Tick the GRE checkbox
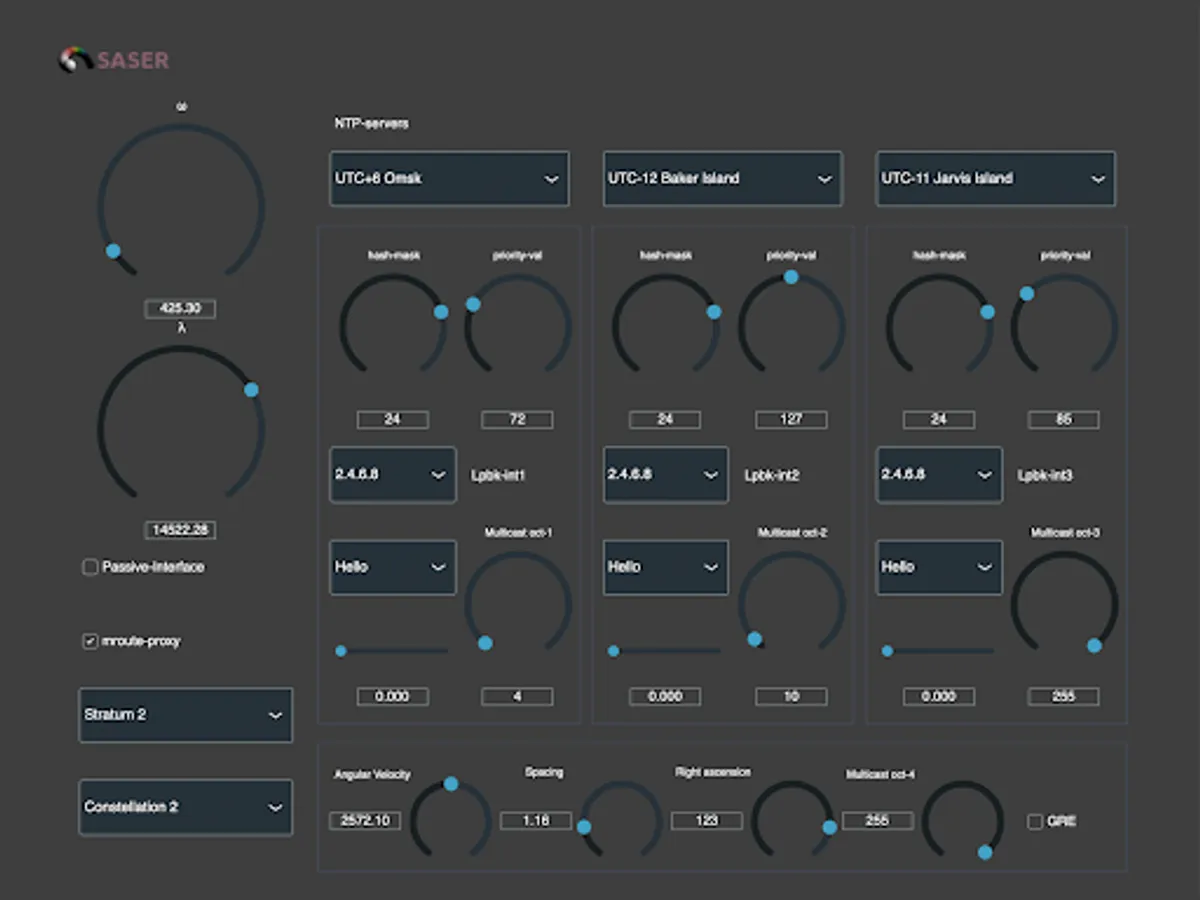 (x=1035, y=822)
